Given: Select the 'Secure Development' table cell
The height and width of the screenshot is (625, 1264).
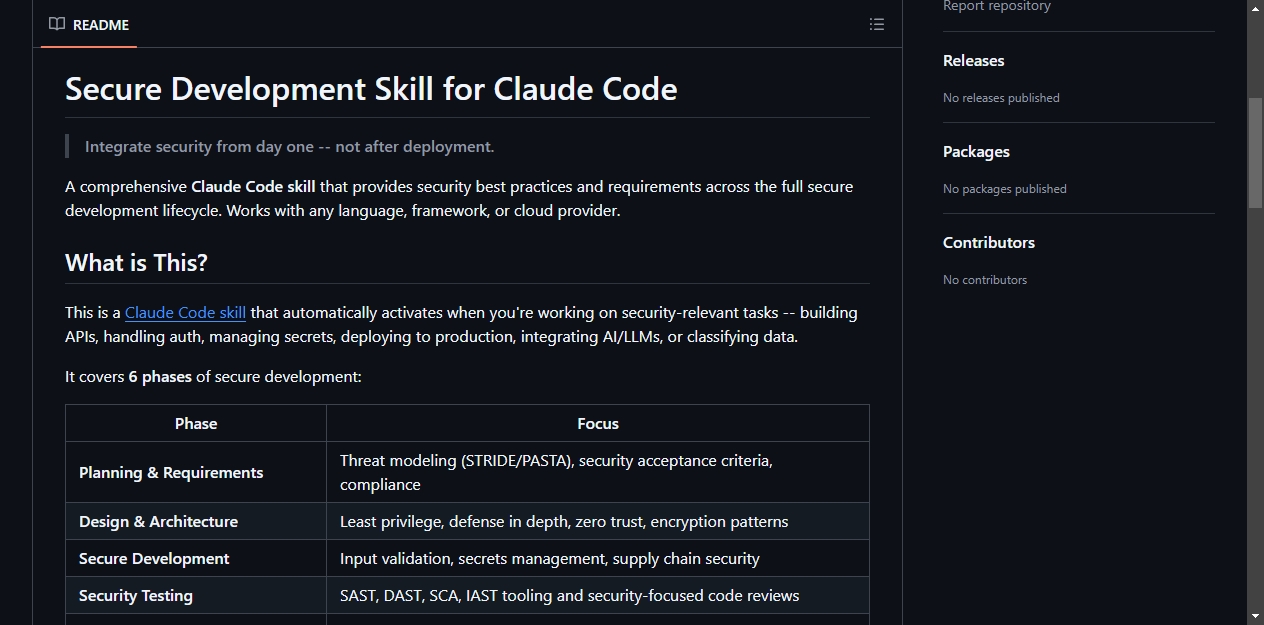Looking at the screenshot, I should (x=196, y=558).
